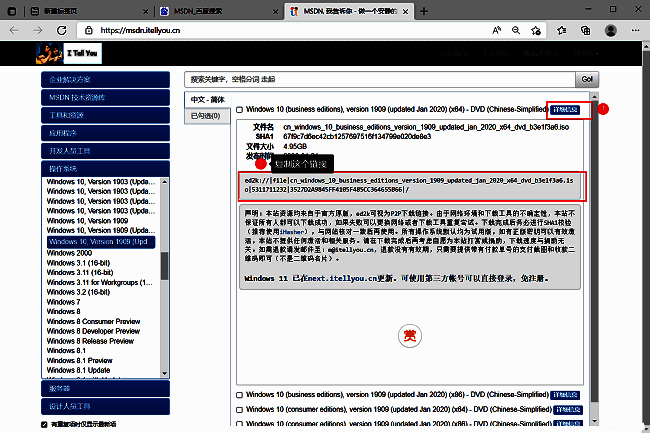Click the I Tell You site logo

(69, 53)
